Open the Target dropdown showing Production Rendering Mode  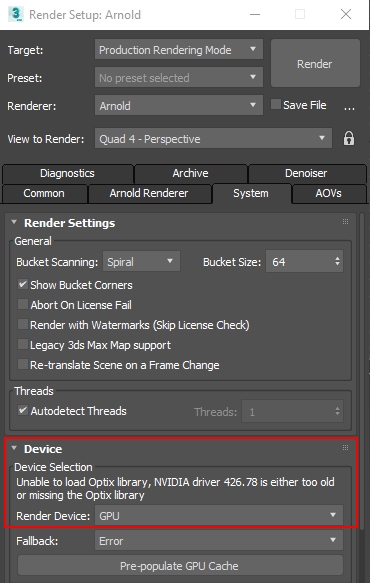tap(178, 49)
